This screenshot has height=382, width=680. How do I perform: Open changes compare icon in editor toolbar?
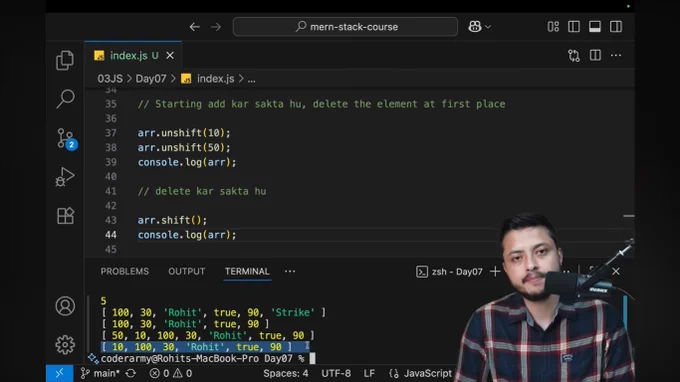click(x=574, y=56)
